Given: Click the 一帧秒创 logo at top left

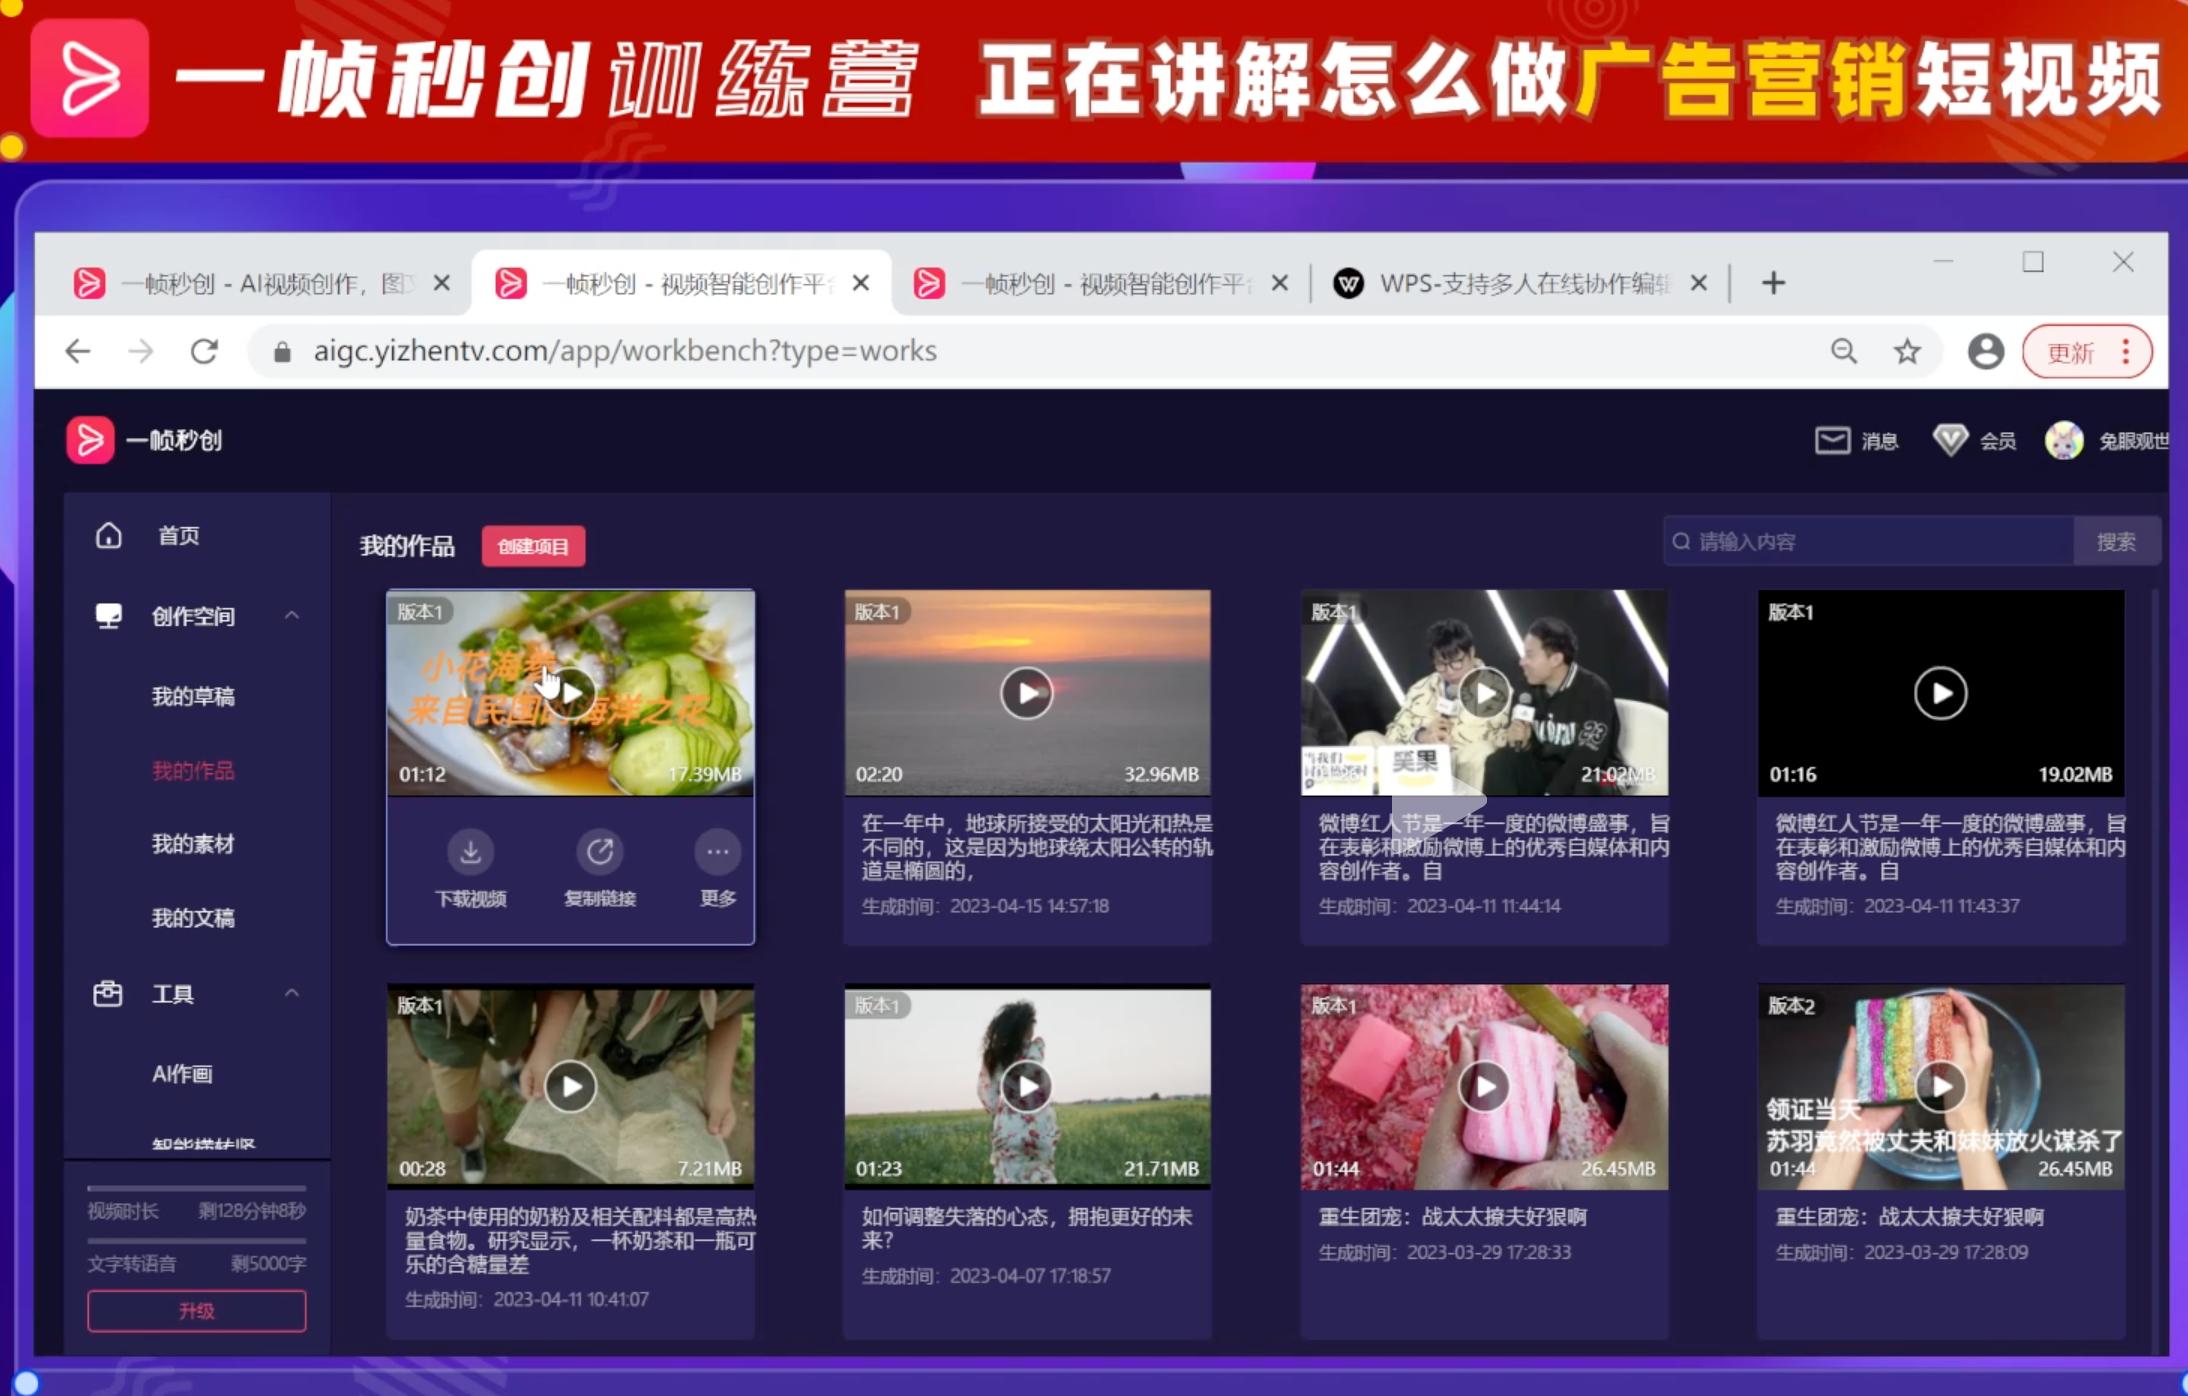Looking at the screenshot, I should point(146,440).
